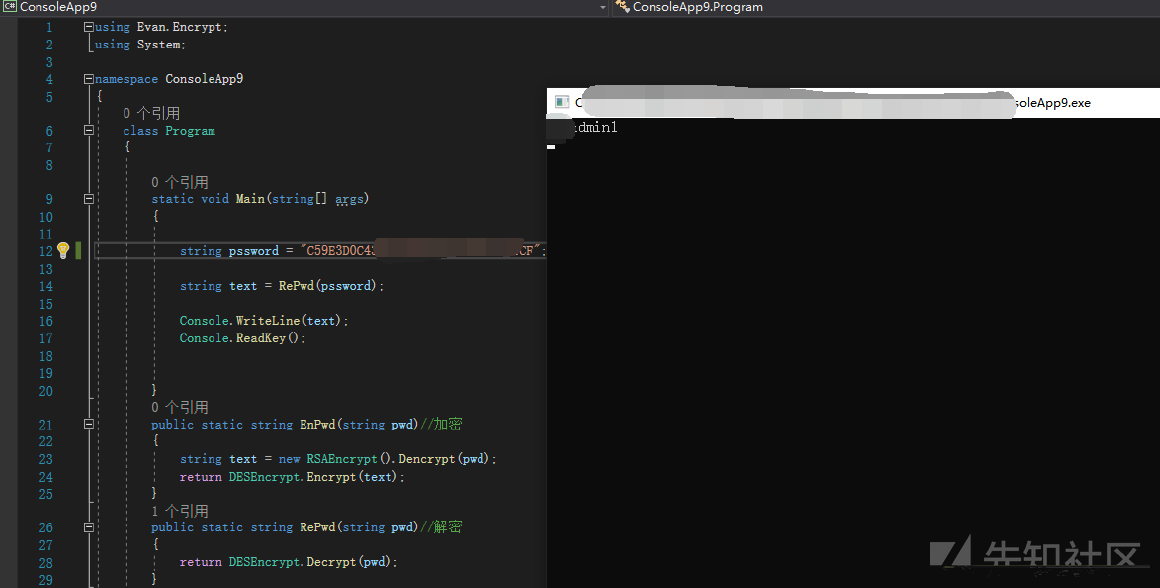Click the 'EnPwd' method name on line 21
Image resolution: width=1160 pixels, height=588 pixels.
pyautogui.click(x=317, y=425)
